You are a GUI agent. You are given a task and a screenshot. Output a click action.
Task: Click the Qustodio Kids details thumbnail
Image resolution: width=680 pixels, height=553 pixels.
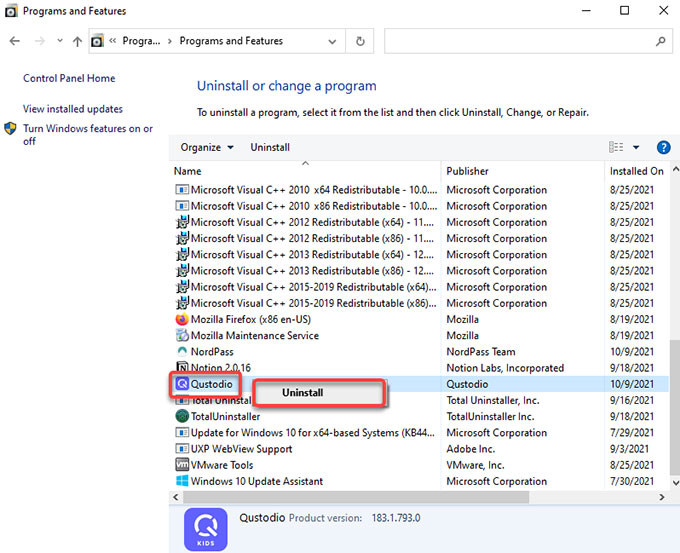coord(206,529)
